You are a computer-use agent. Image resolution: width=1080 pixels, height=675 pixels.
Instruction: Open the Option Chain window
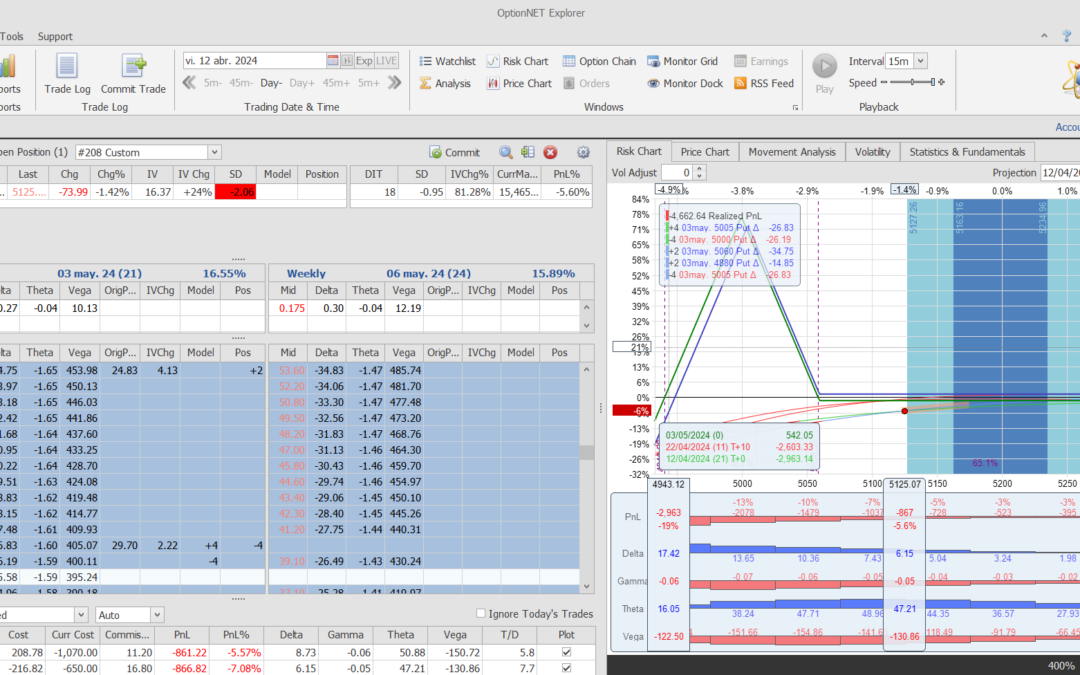tap(599, 61)
